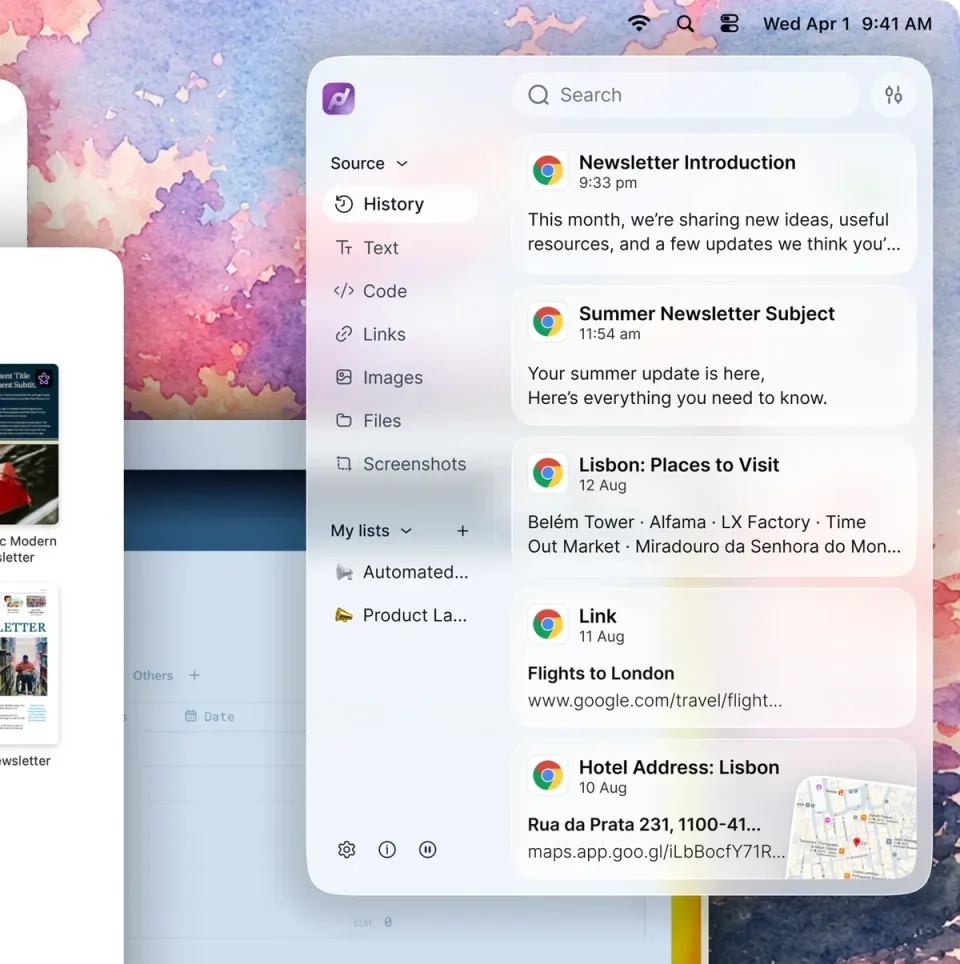
Task: Click the 'Rua da Prata 231' address text
Action: tap(644, 824)
